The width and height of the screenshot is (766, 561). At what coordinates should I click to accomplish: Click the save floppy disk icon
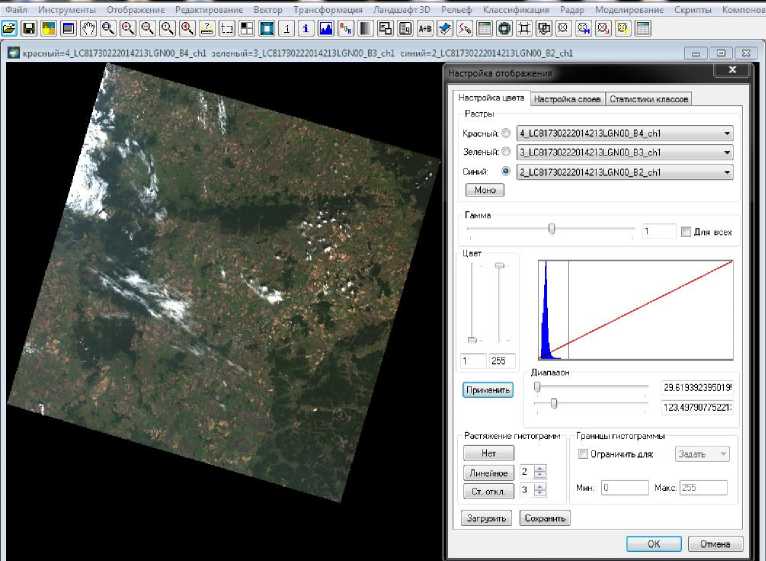(29, 28)
